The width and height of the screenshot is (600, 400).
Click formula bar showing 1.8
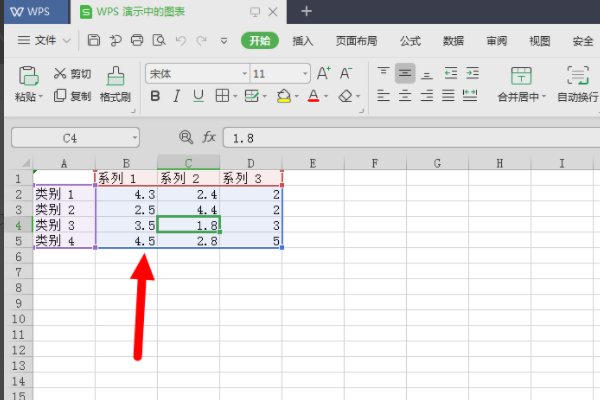pos(411,137)
